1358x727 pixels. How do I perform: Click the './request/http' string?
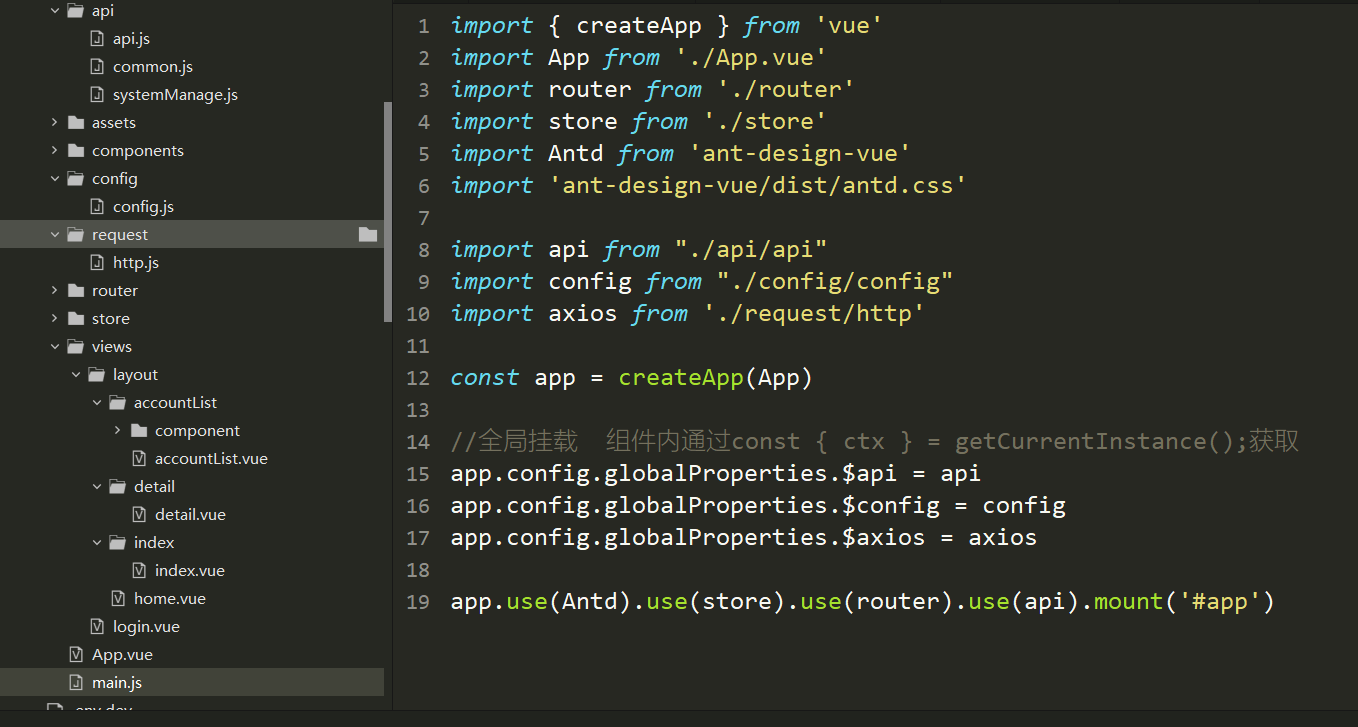[x=814, y=314]
